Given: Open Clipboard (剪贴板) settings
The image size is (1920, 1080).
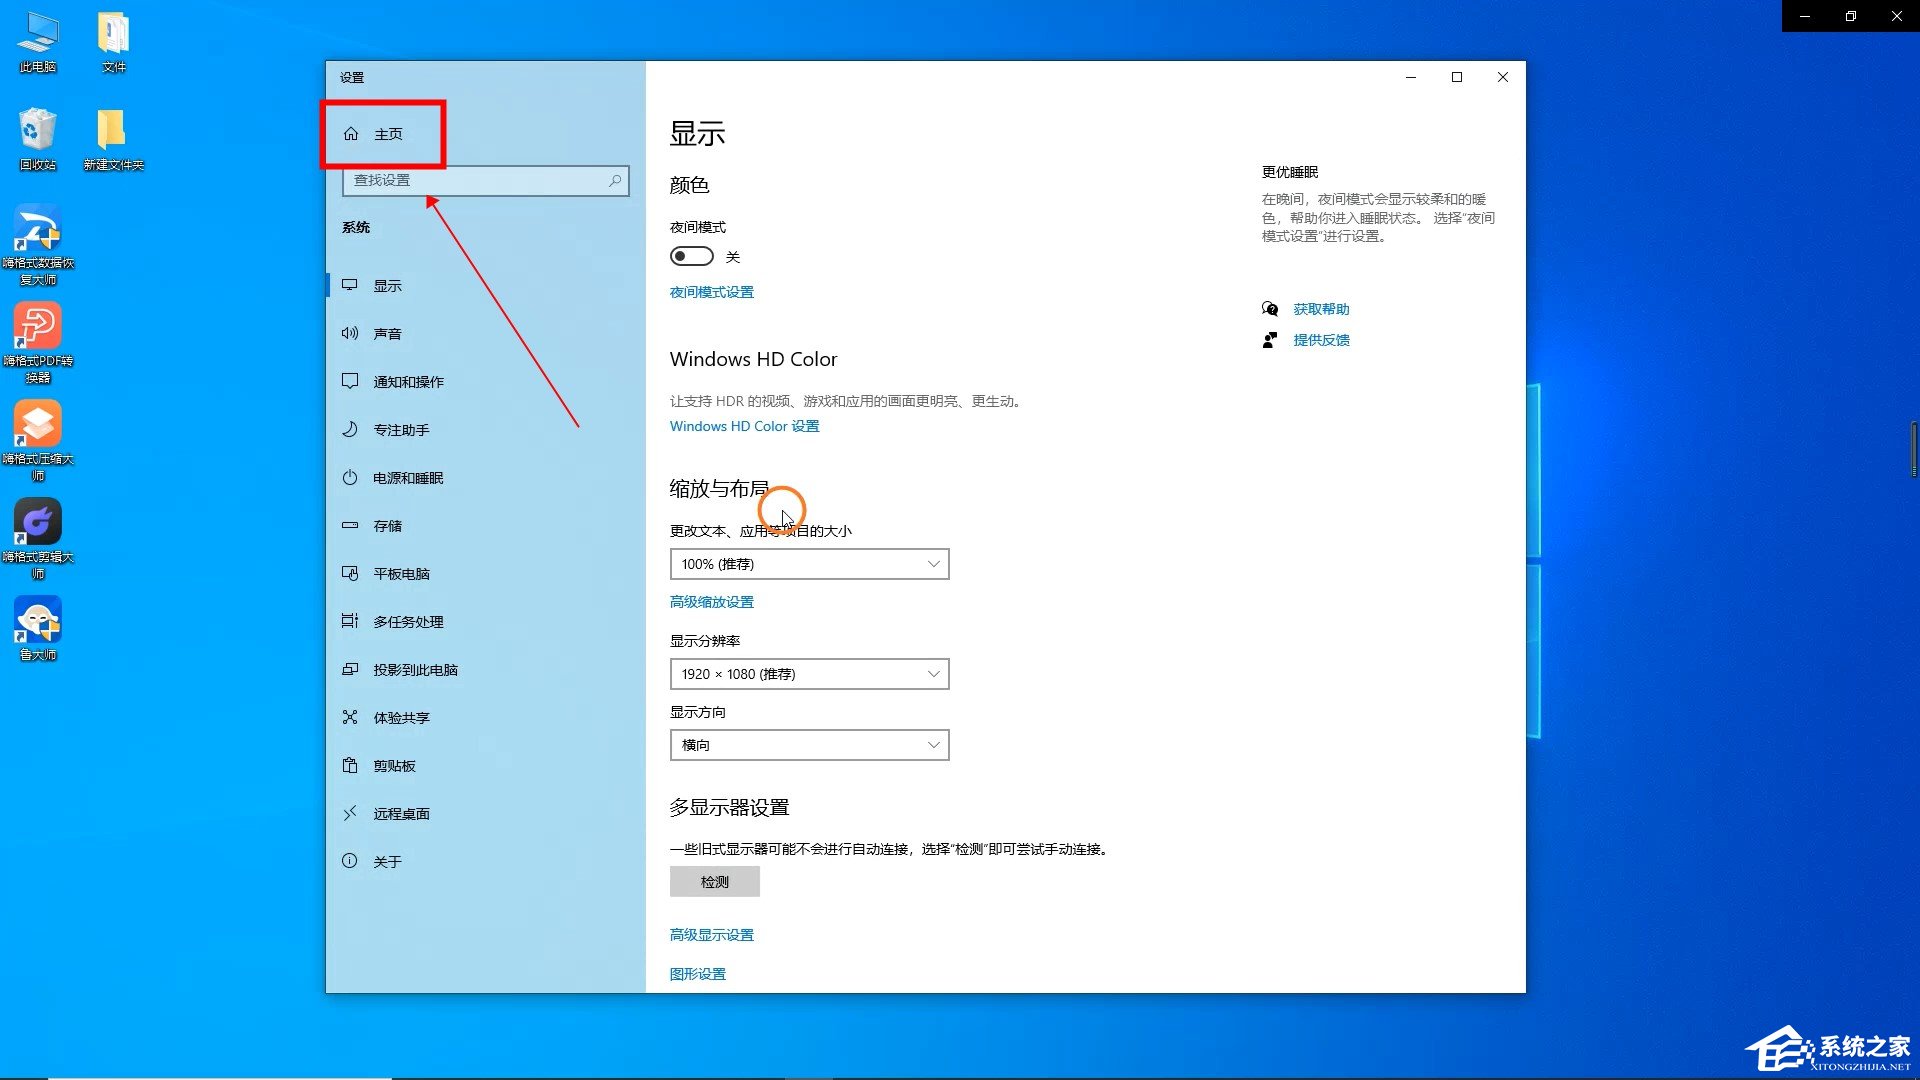Looking at the screenshot, I should 394,766.
